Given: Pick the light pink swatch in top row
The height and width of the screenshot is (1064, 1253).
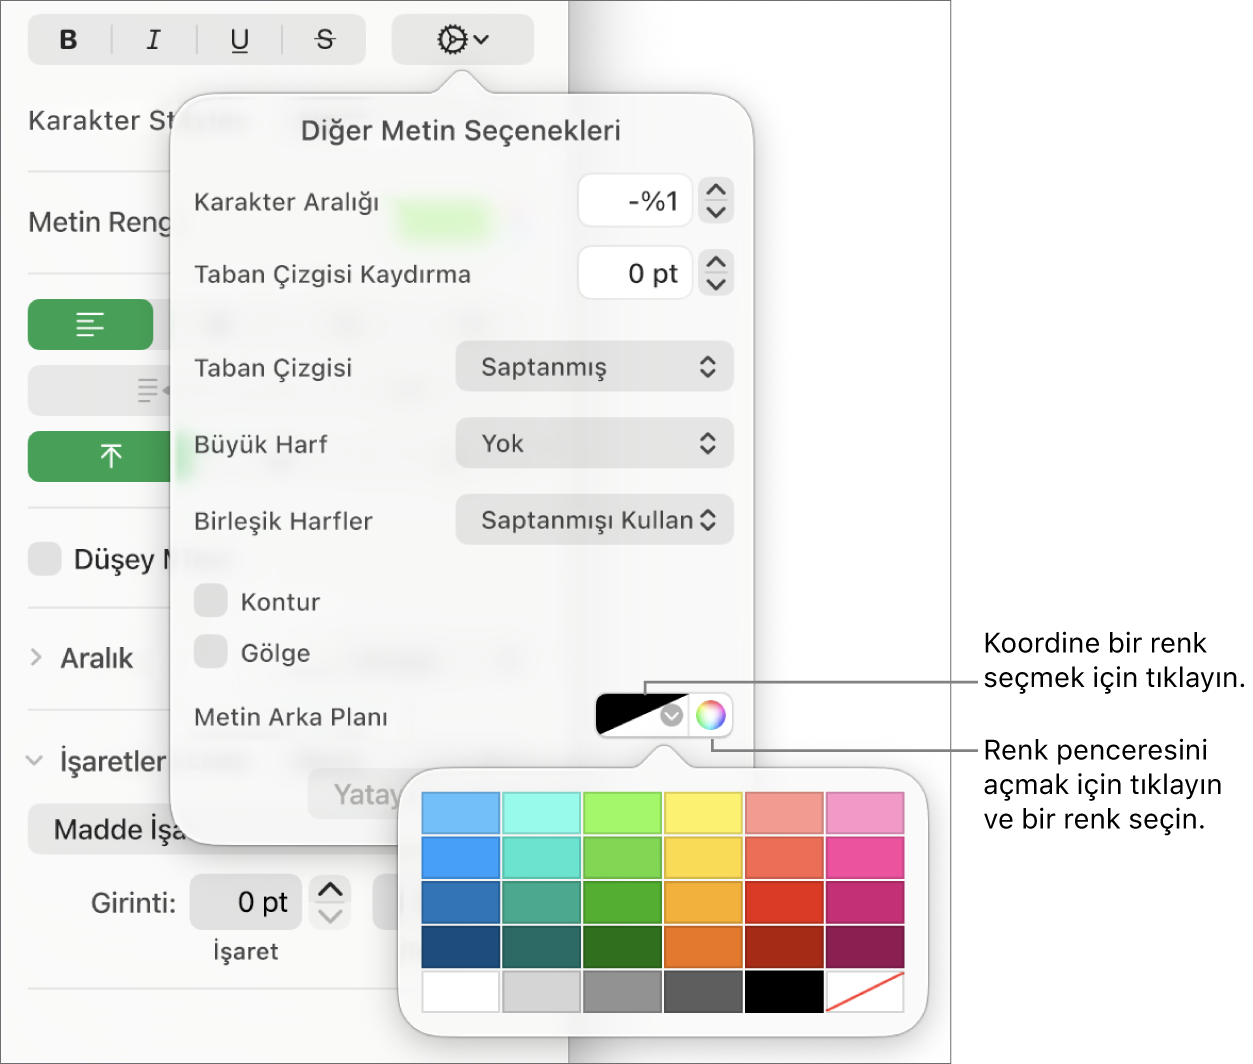Looking at the screenshot, I should click(x=865, y=813).
